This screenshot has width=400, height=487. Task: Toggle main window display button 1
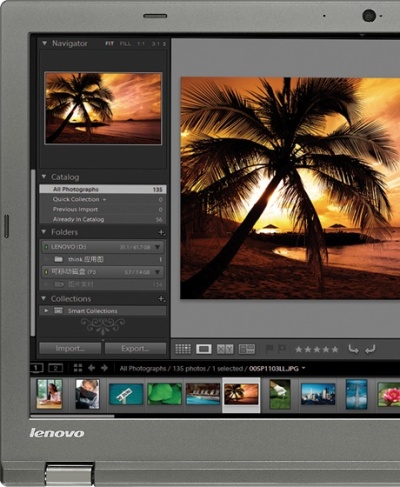tap(37, 368)
